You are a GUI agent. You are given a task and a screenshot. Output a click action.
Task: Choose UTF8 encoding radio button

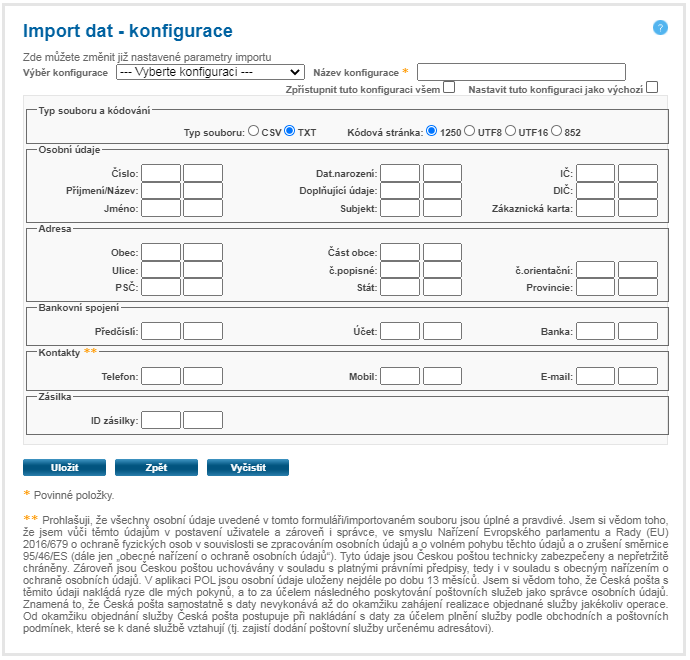coord(470,131)
